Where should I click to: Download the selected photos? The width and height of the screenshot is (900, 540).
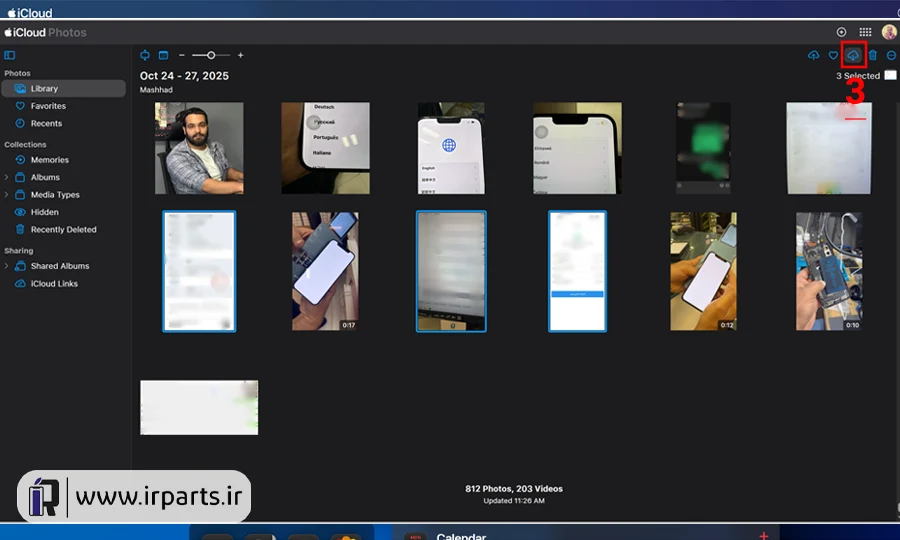[x=854, y=55]
